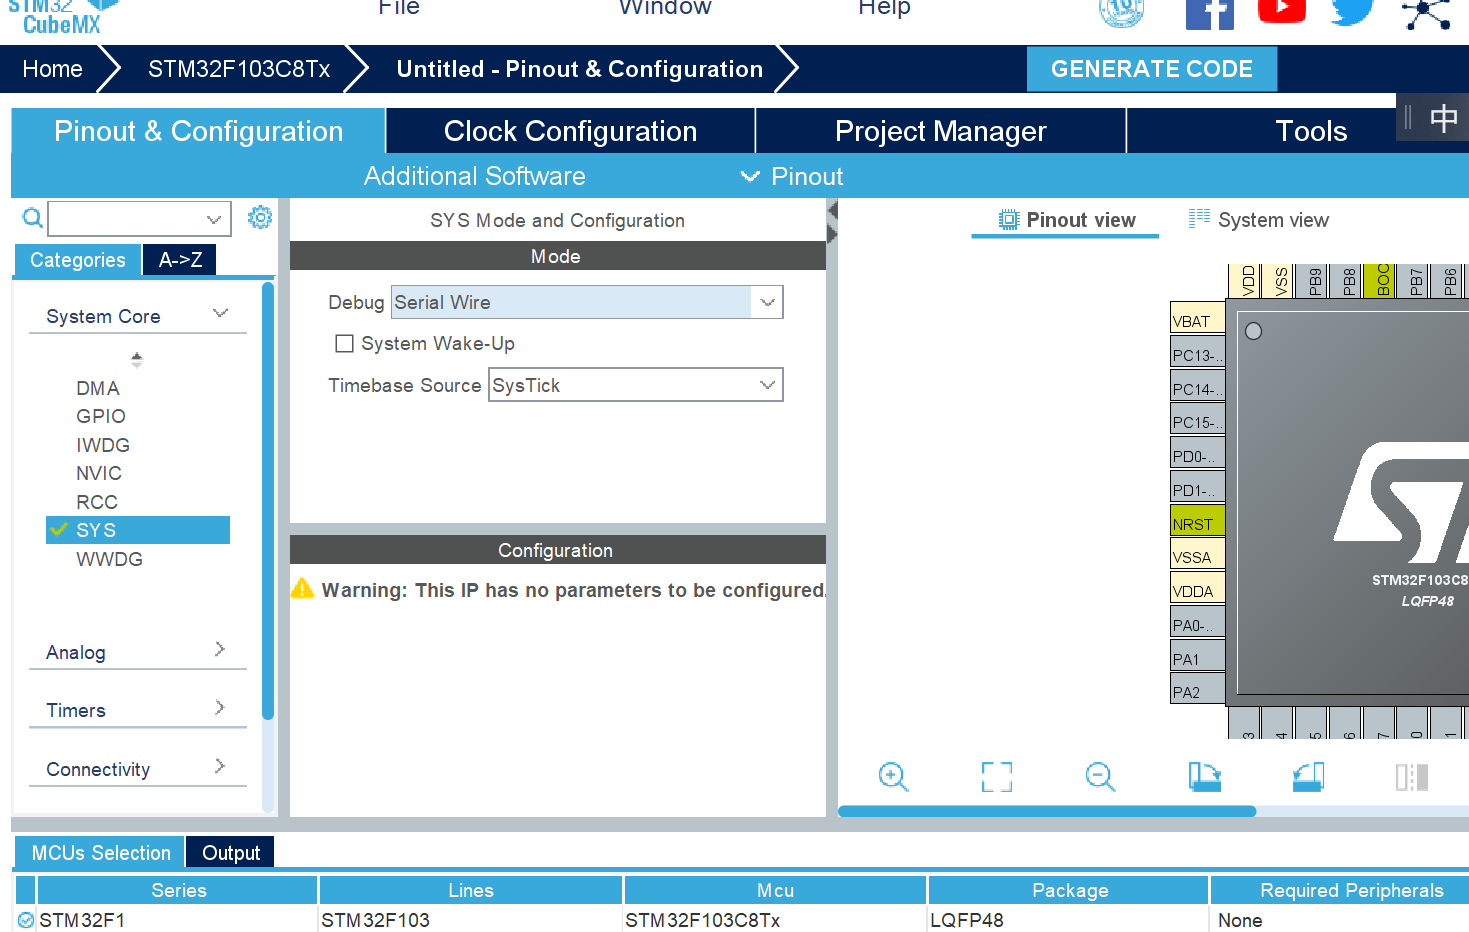Open the YouTube icon

(x=1282, y=11)
